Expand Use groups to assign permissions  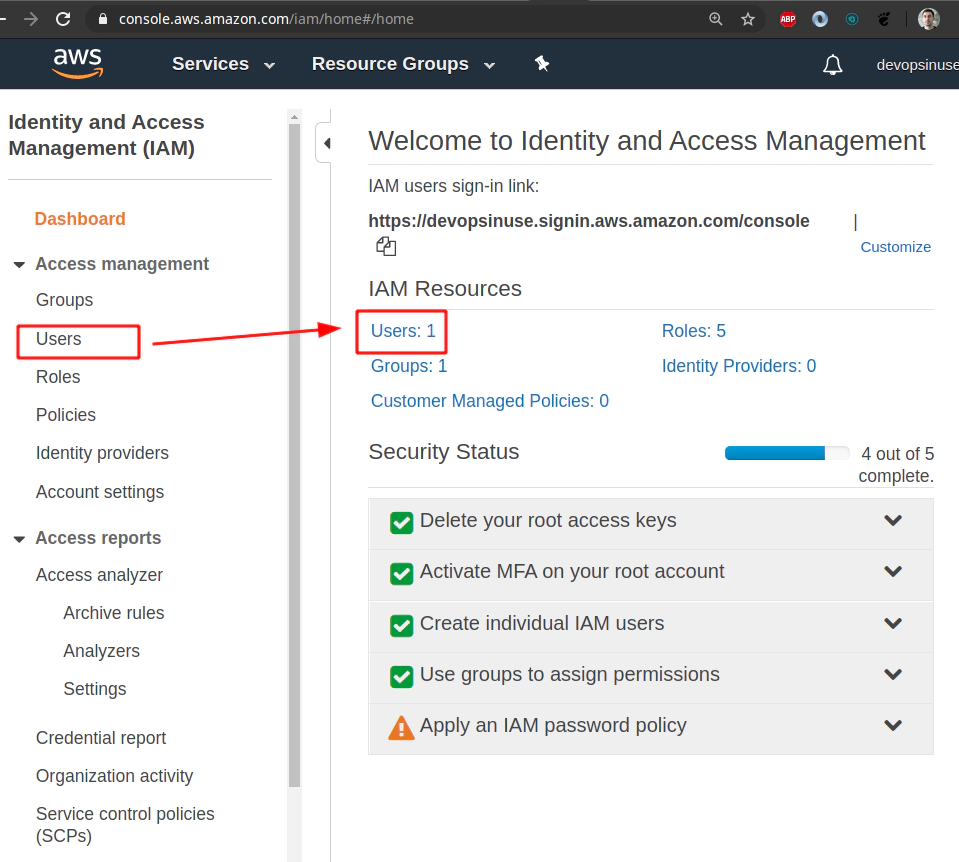coord(892,674)
